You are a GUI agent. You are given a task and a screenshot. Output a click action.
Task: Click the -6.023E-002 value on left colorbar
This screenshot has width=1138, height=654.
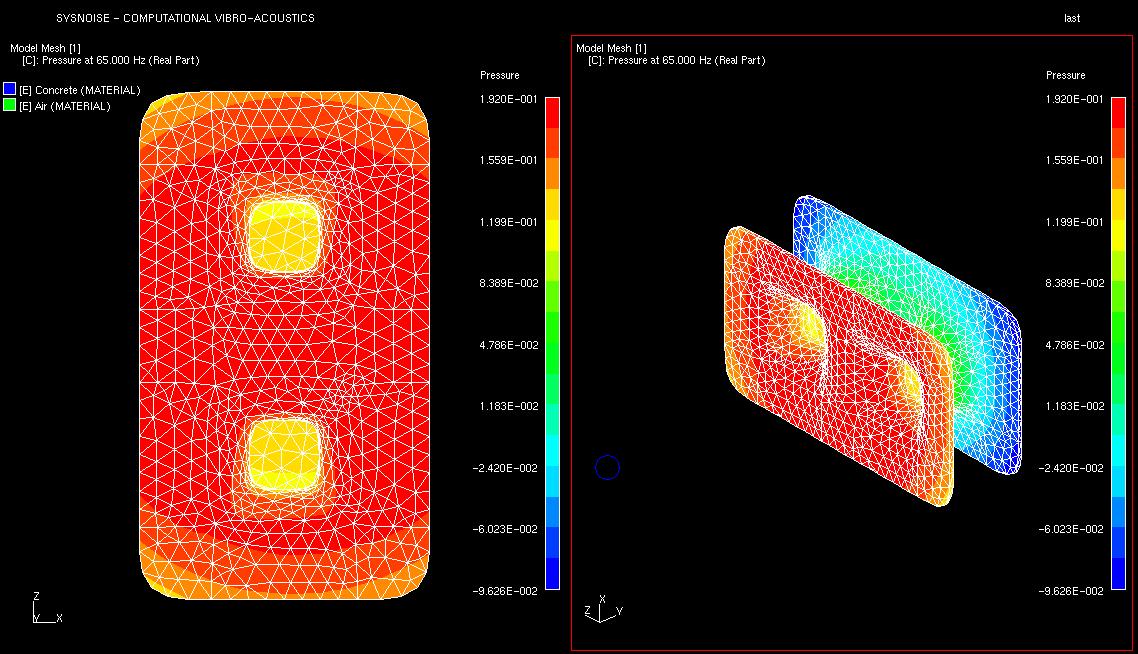(x=505, y=529)
